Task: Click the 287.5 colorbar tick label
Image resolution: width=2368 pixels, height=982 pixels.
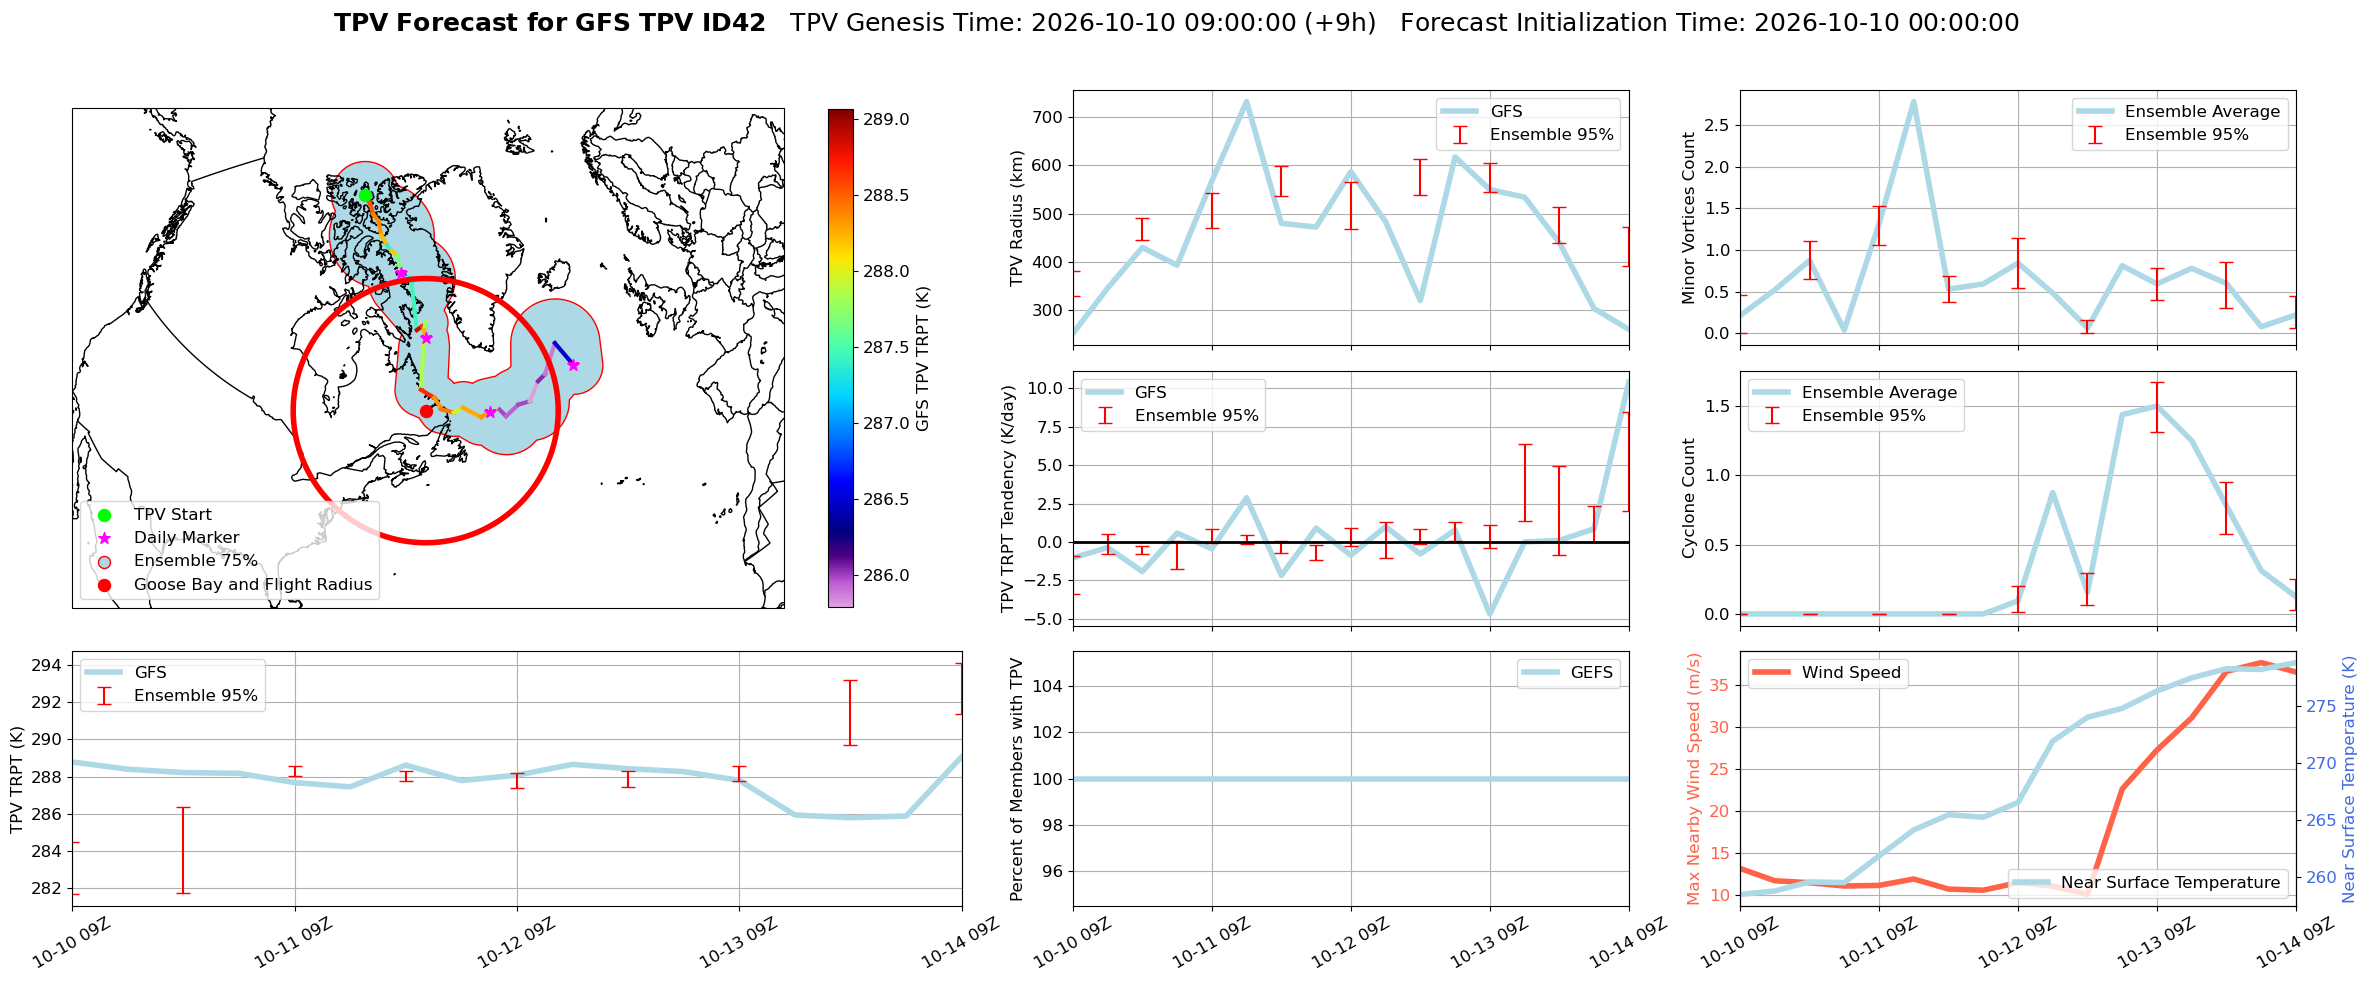Action: (x=887, y=348)
